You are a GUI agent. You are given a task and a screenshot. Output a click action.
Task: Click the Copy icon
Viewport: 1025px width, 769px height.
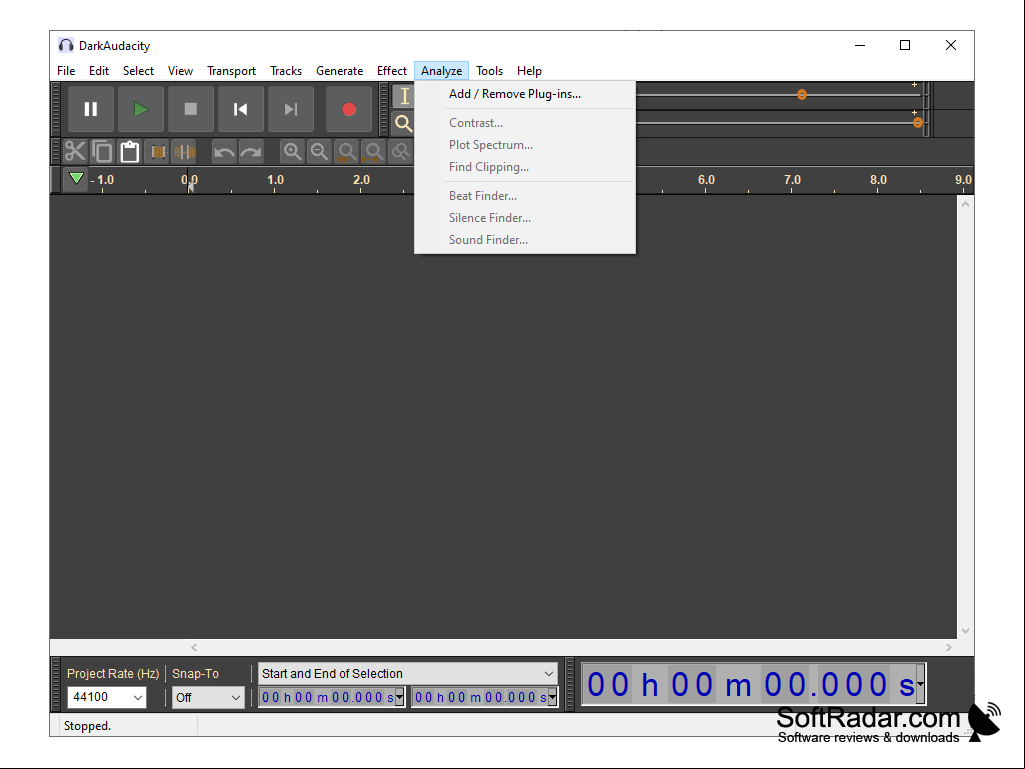[x=103, y=152]
